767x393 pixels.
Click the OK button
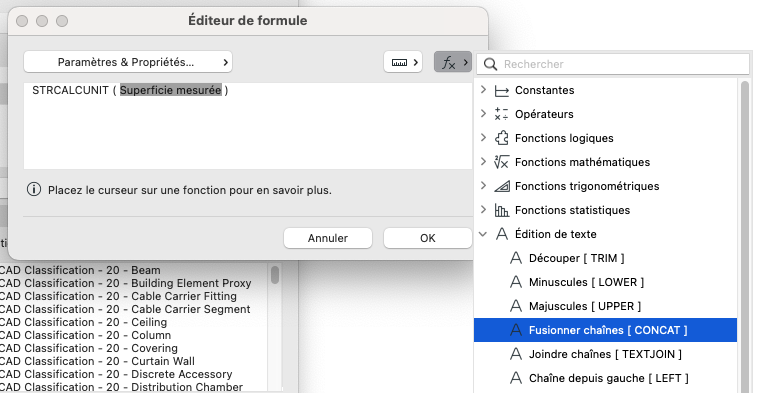coord(428,238)
